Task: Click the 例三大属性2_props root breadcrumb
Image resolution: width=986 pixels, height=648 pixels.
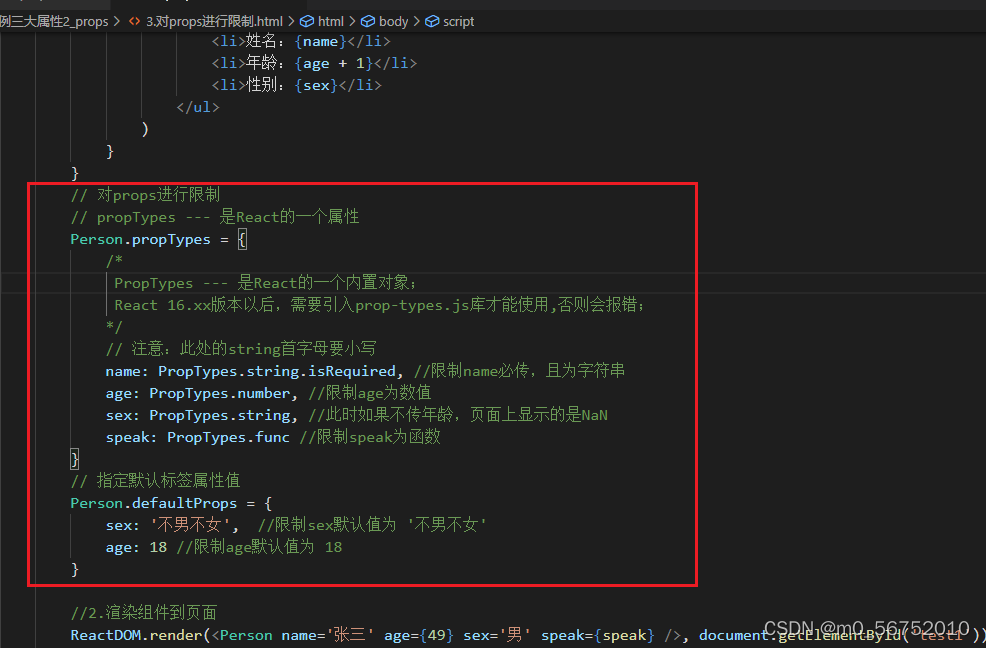Action: 55,20
